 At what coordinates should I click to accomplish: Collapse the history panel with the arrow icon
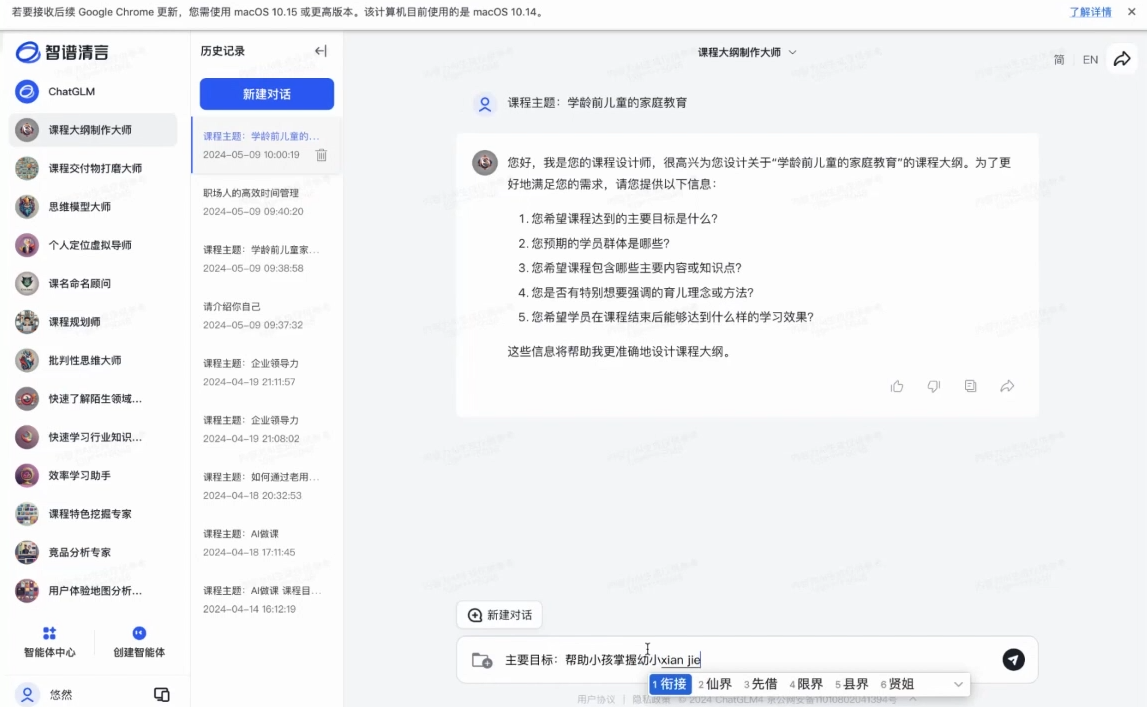coord(321,51)
